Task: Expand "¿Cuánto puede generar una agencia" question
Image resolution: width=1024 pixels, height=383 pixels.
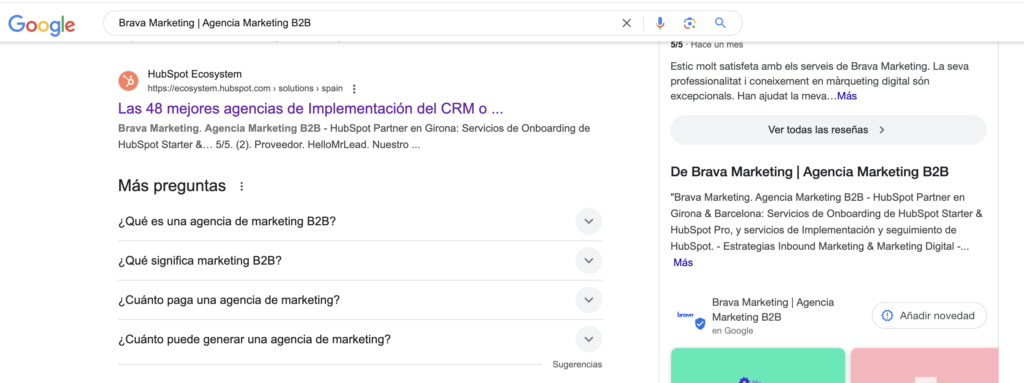Action: click(360, 340)
